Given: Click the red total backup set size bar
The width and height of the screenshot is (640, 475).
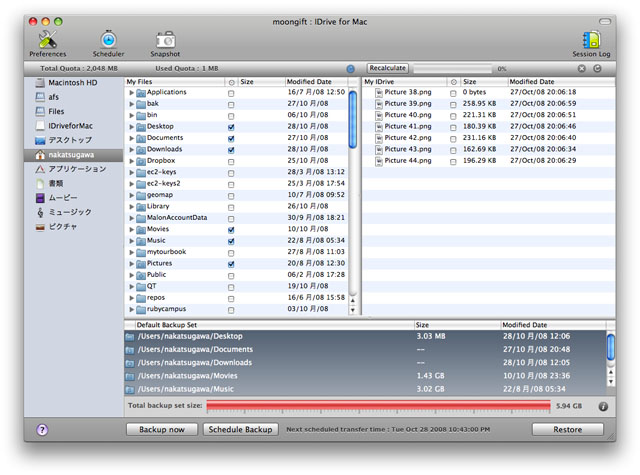Looking at the screenshot, I should point(378,405).
